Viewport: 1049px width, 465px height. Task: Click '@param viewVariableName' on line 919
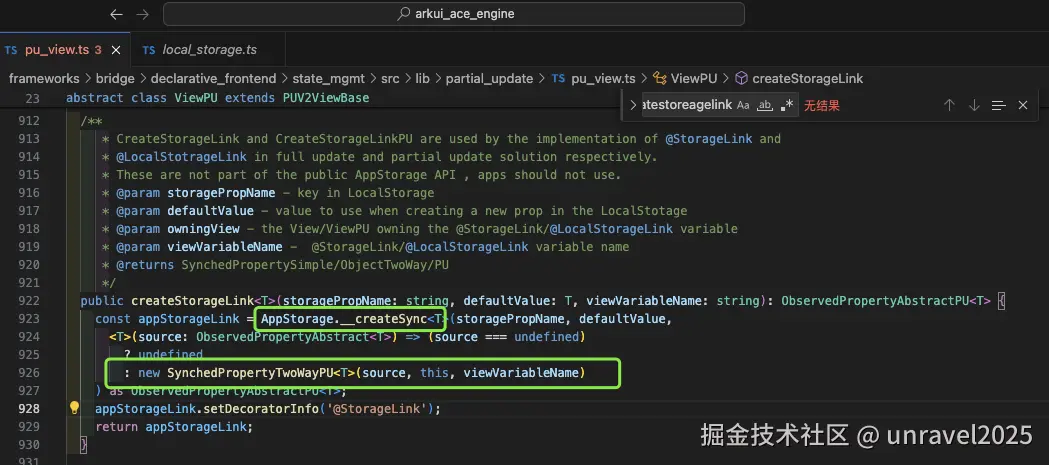pos(199,247)
